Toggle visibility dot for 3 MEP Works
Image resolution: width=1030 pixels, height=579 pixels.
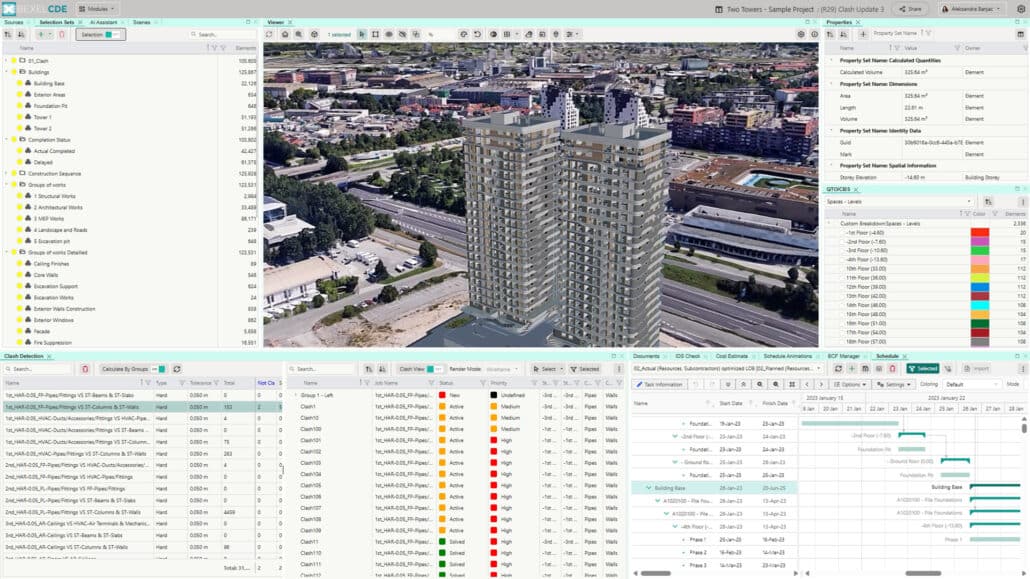[x=20, y=218]
